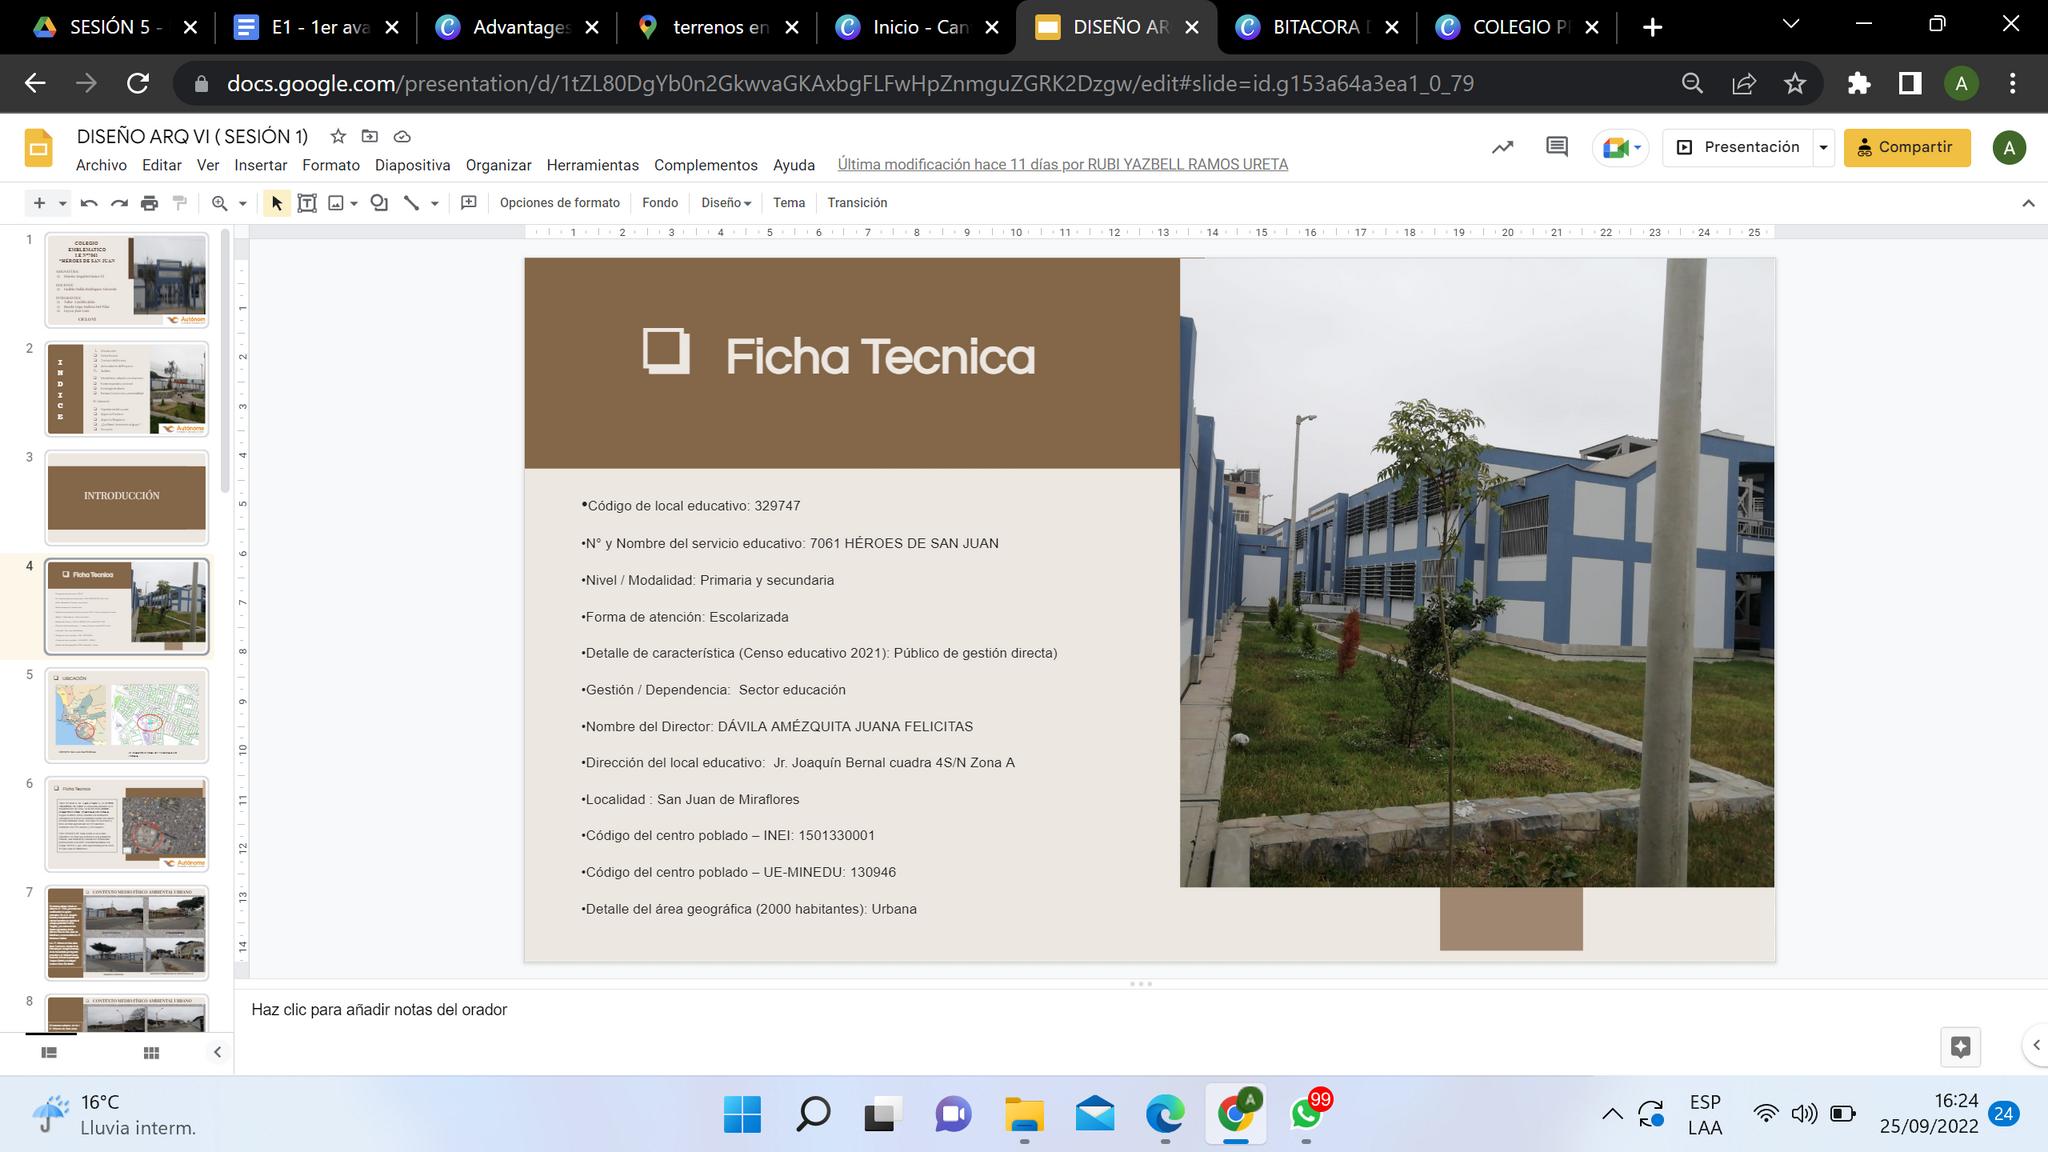Open the Herramientas menu

[x=592, y=165]
